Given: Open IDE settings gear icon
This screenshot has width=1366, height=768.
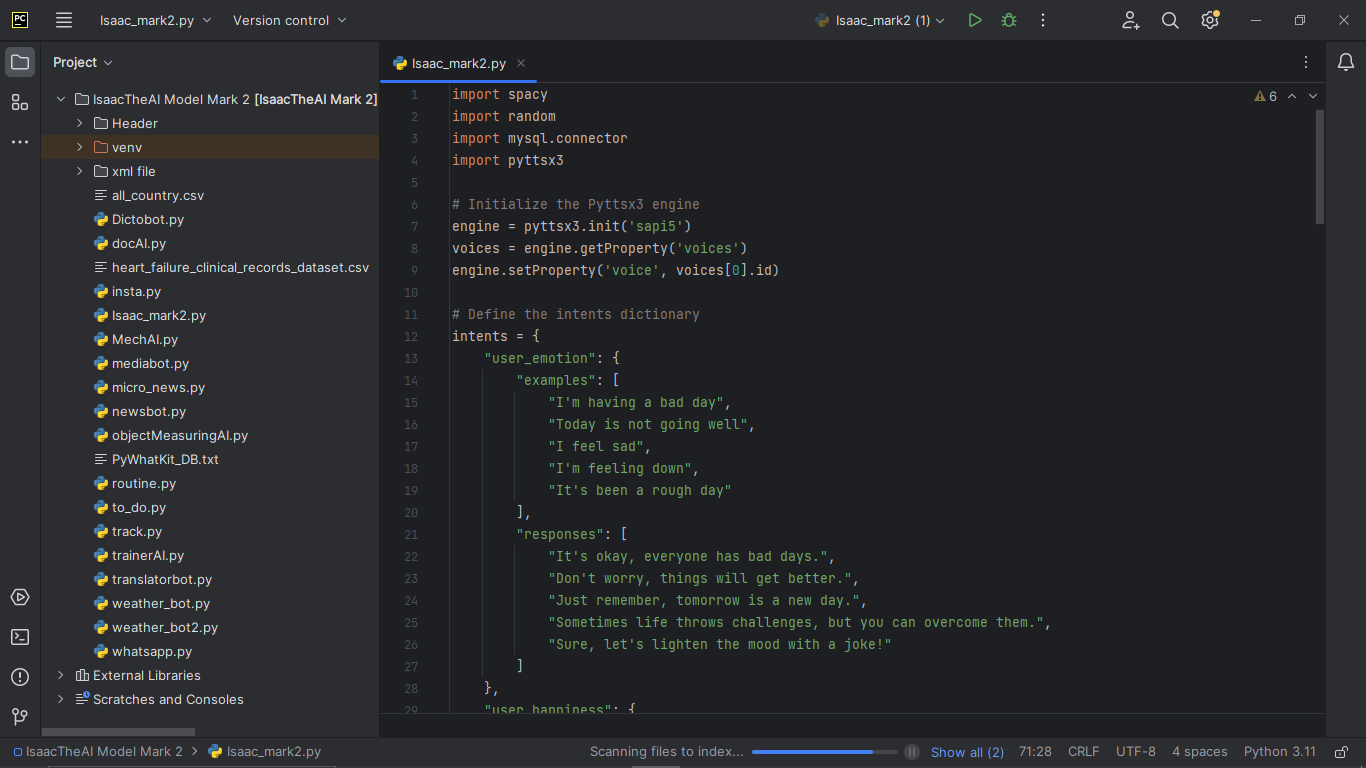Looking at the screenshot, I should 1210,20.
